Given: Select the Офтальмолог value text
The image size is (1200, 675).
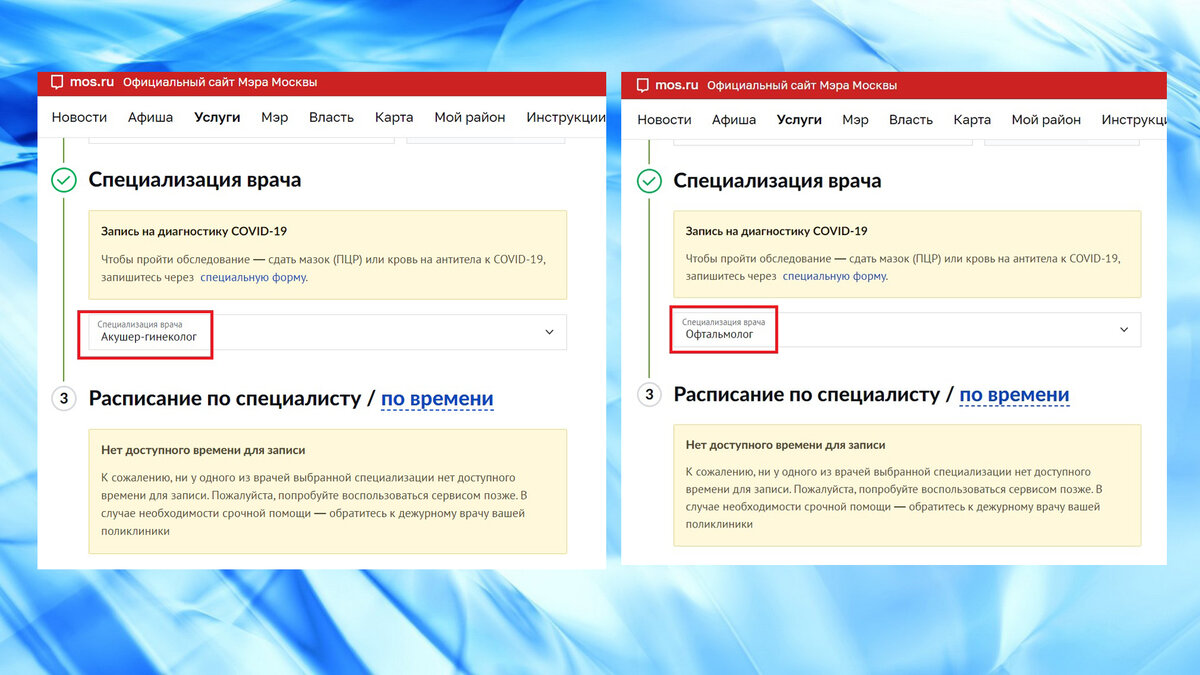Looking at the screenshot, I should click(719, 335).
